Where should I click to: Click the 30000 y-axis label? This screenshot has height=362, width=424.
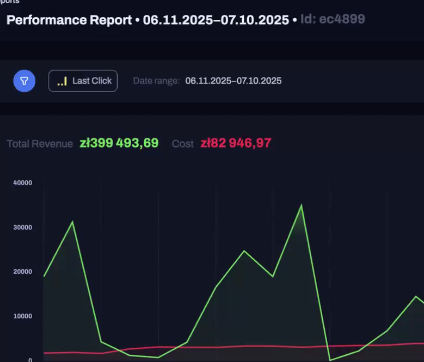point(23,227)
